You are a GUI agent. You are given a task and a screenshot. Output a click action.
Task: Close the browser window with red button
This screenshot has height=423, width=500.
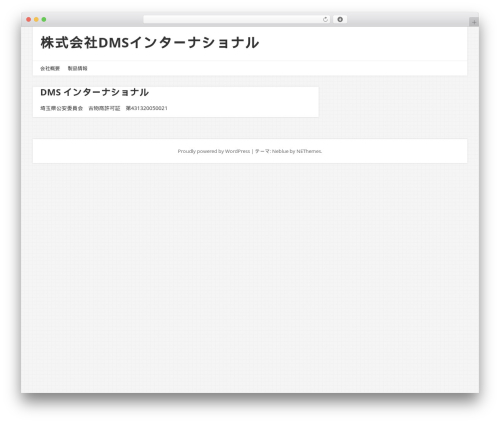coord(29,20)
